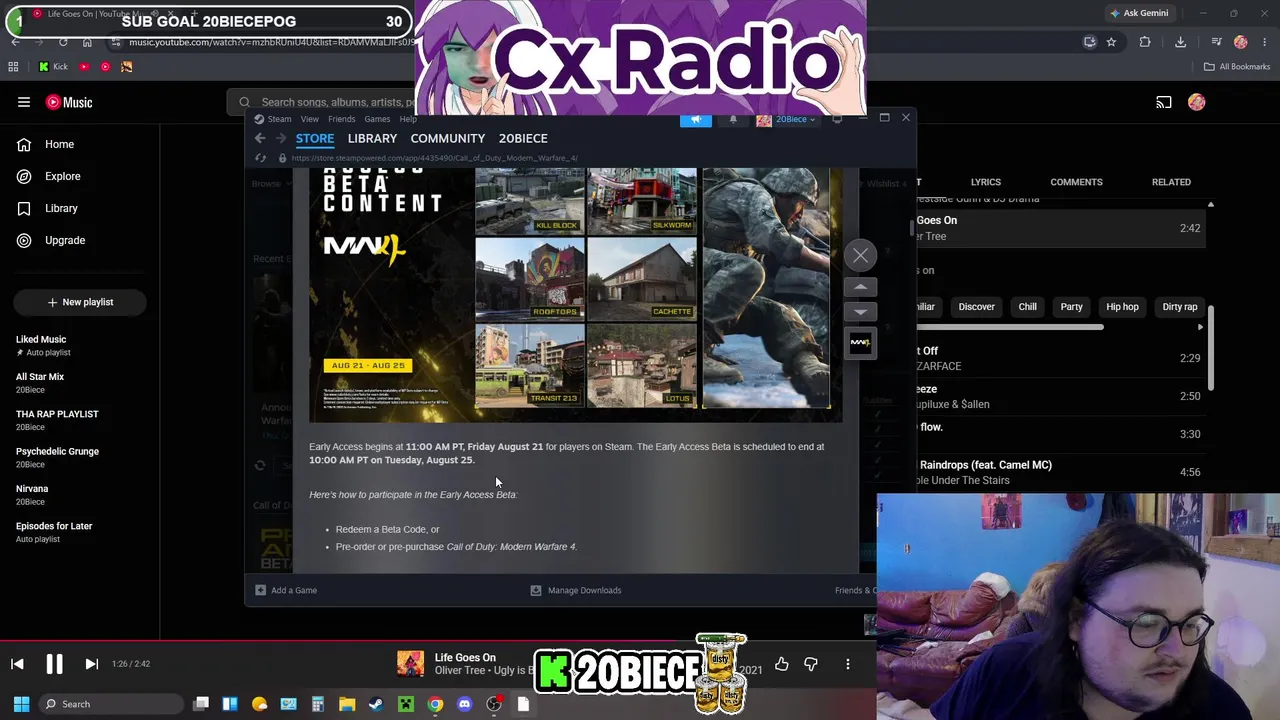1280x720 pixels.
Task: Open Manage Downloads in Steam
Action: tap(576, 590)
